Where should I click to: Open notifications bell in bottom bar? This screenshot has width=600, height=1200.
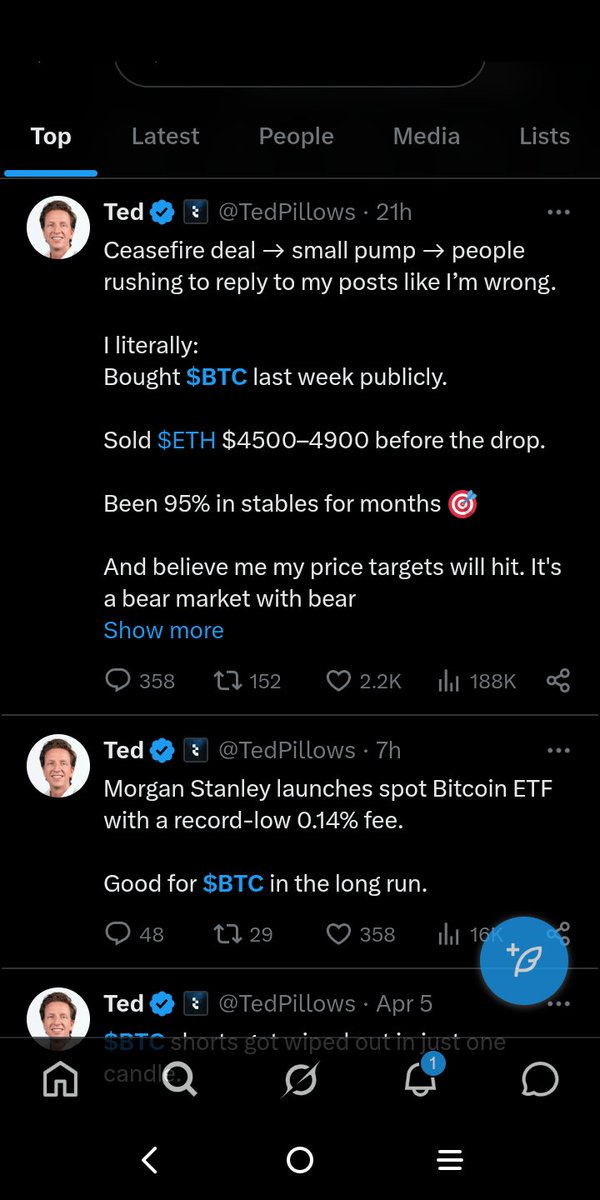420,1079
